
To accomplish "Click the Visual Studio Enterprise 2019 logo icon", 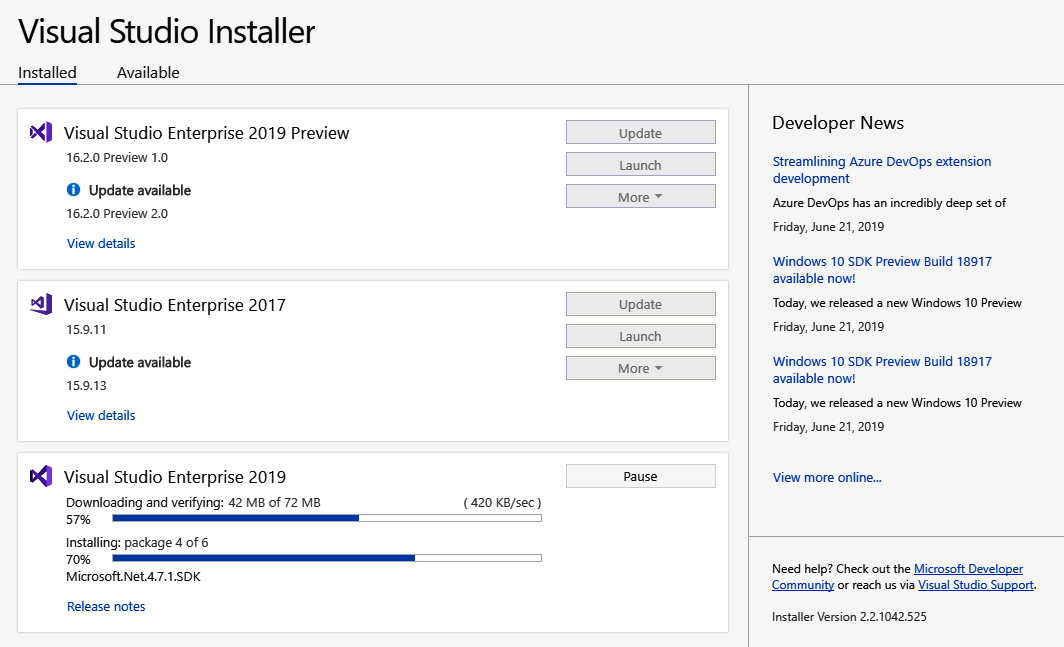I will [41, 476].
